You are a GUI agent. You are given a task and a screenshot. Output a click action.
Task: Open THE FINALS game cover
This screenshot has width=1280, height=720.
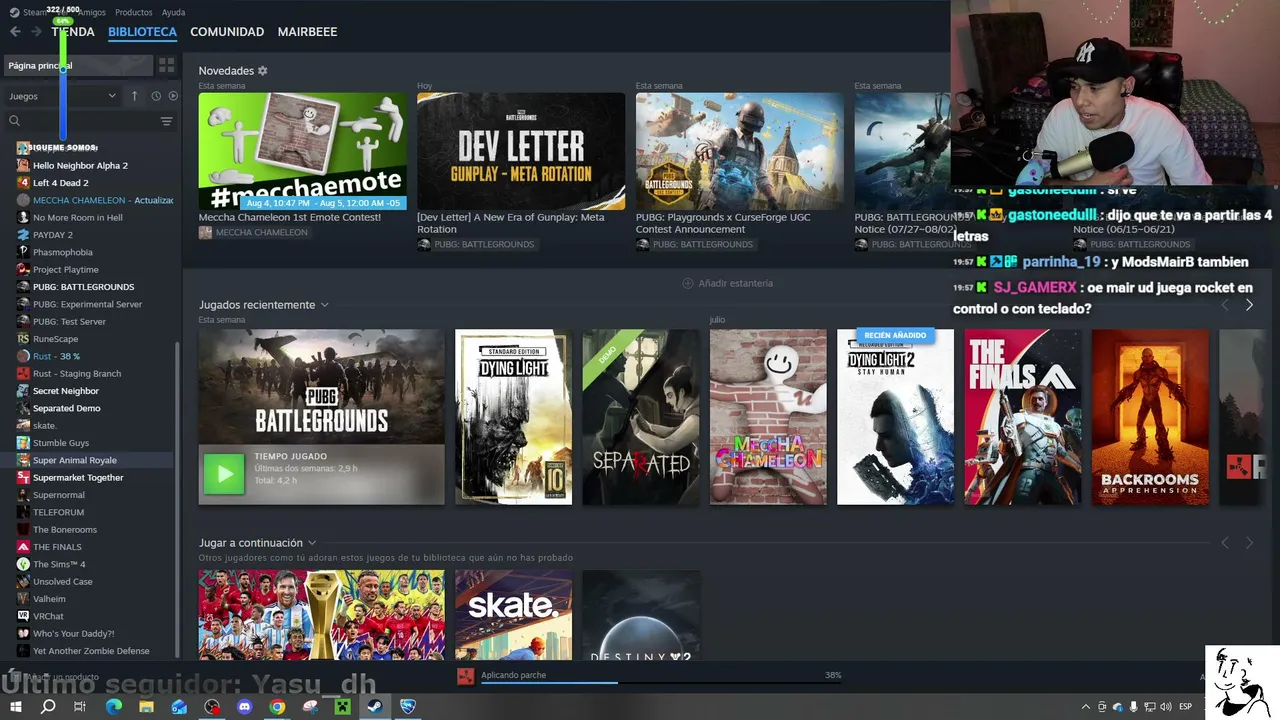1023,417
